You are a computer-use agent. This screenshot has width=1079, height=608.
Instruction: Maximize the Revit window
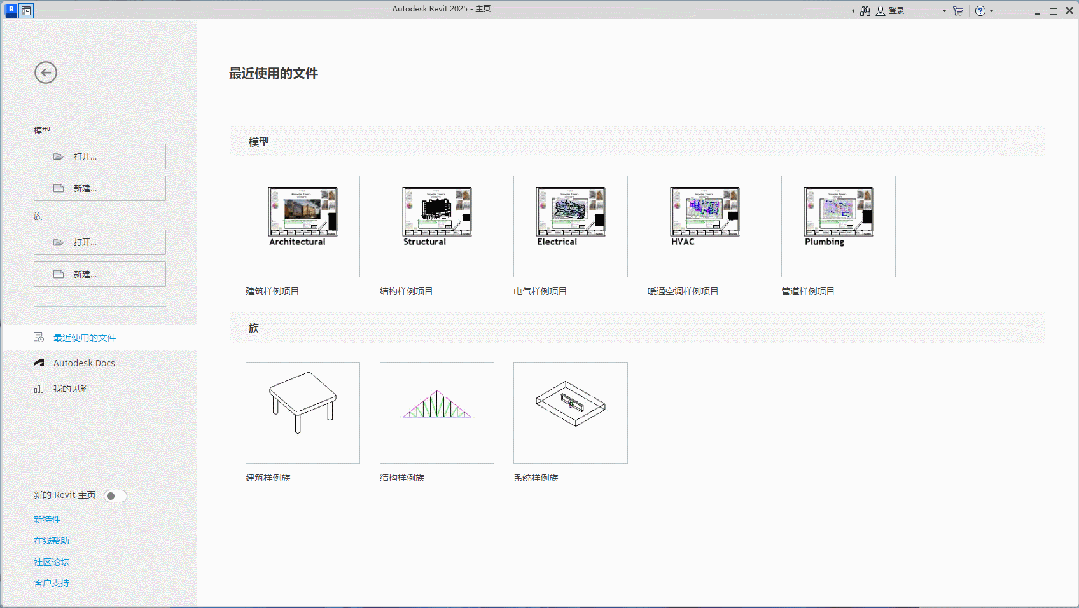pyautogui.click(x=1053, y=11)
